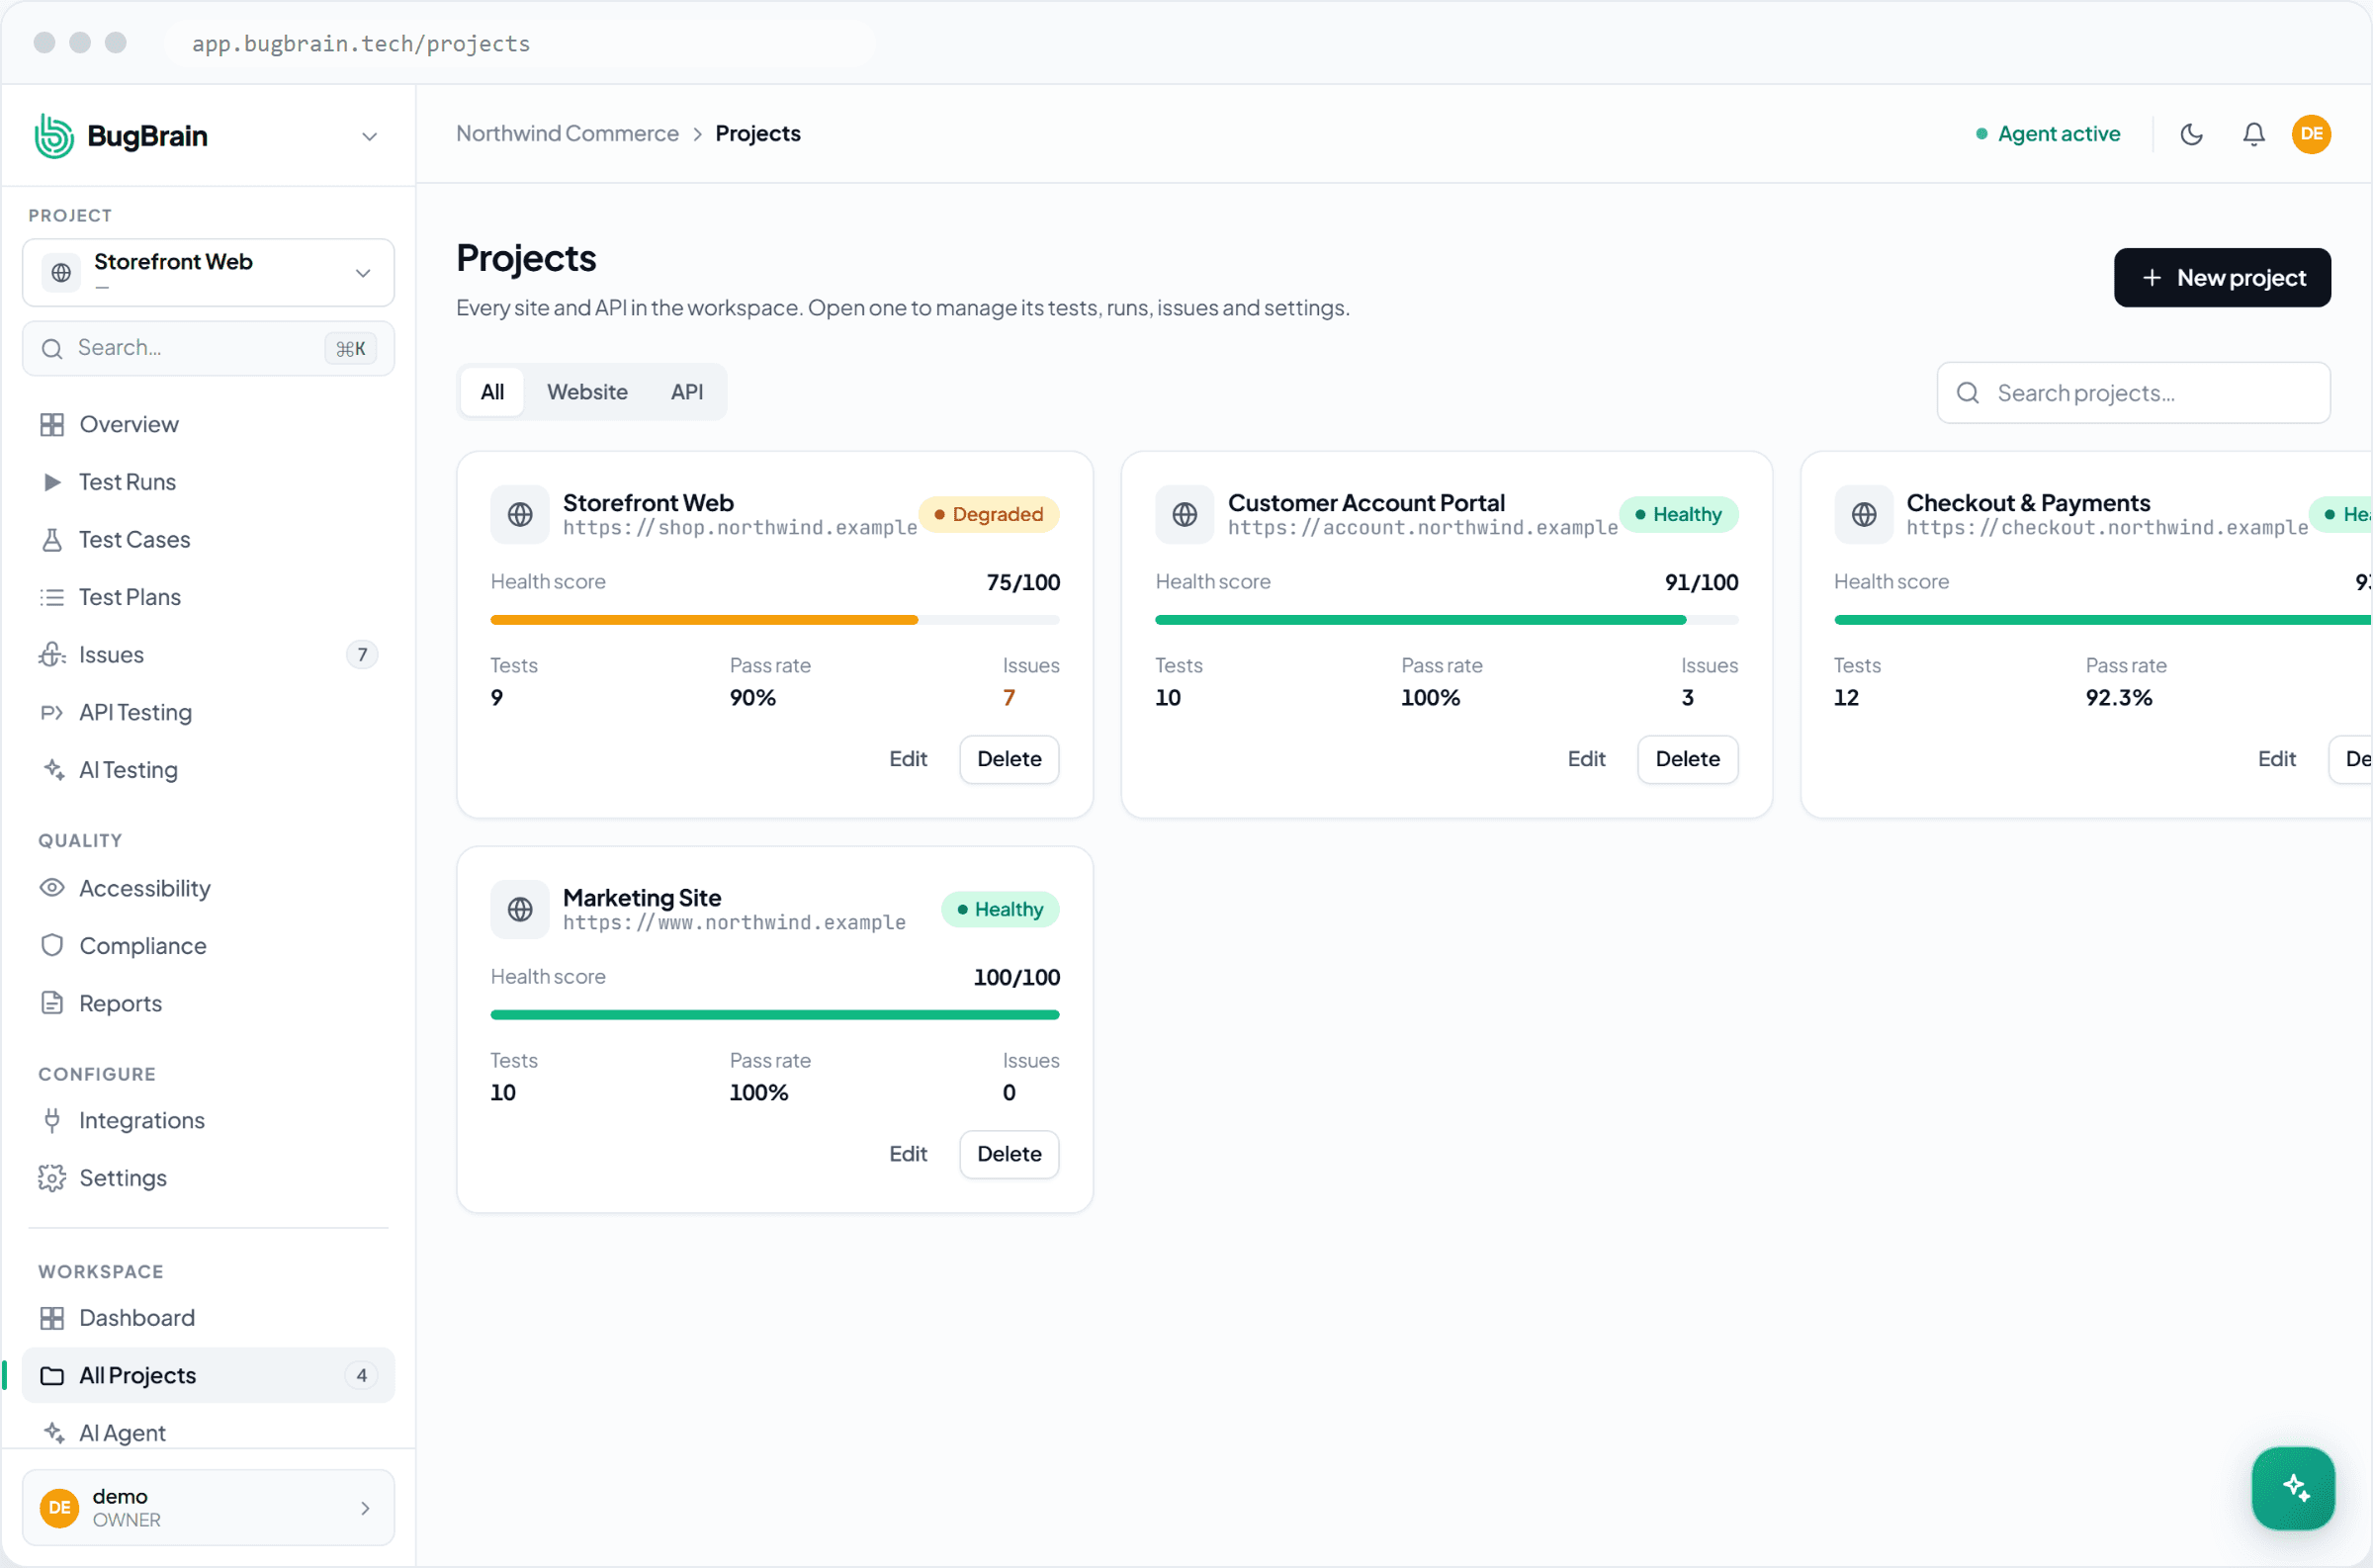Click the Overview grid icon
This screenshot has width=2373, height=1568.
pos(52,424)
